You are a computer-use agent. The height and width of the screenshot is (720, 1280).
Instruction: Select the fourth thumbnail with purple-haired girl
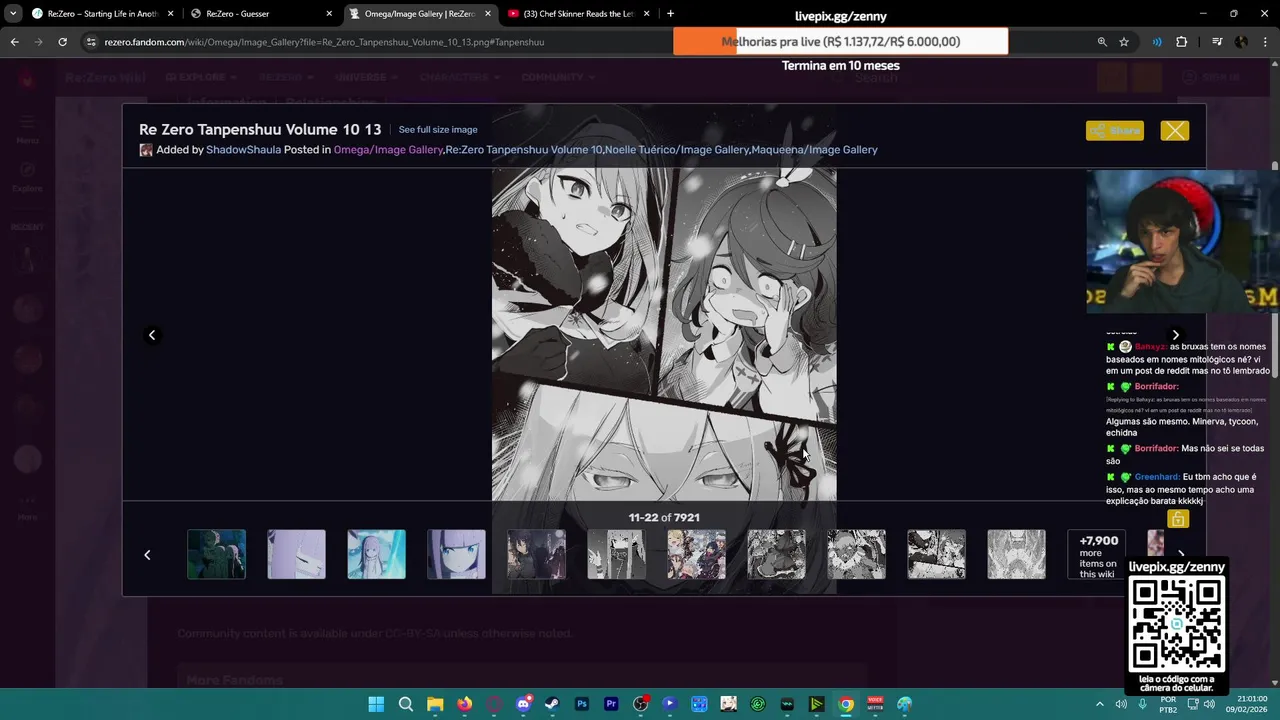click(x=456, y=554)
